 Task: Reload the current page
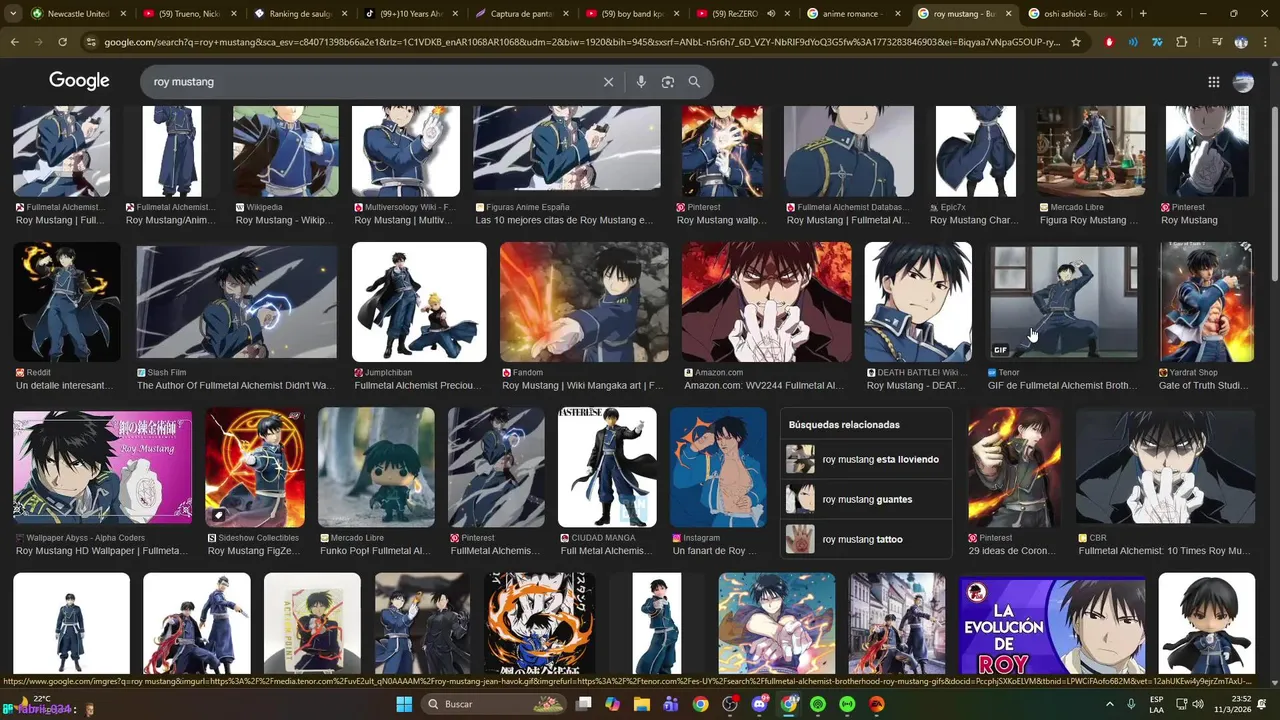tap(62, 42)
